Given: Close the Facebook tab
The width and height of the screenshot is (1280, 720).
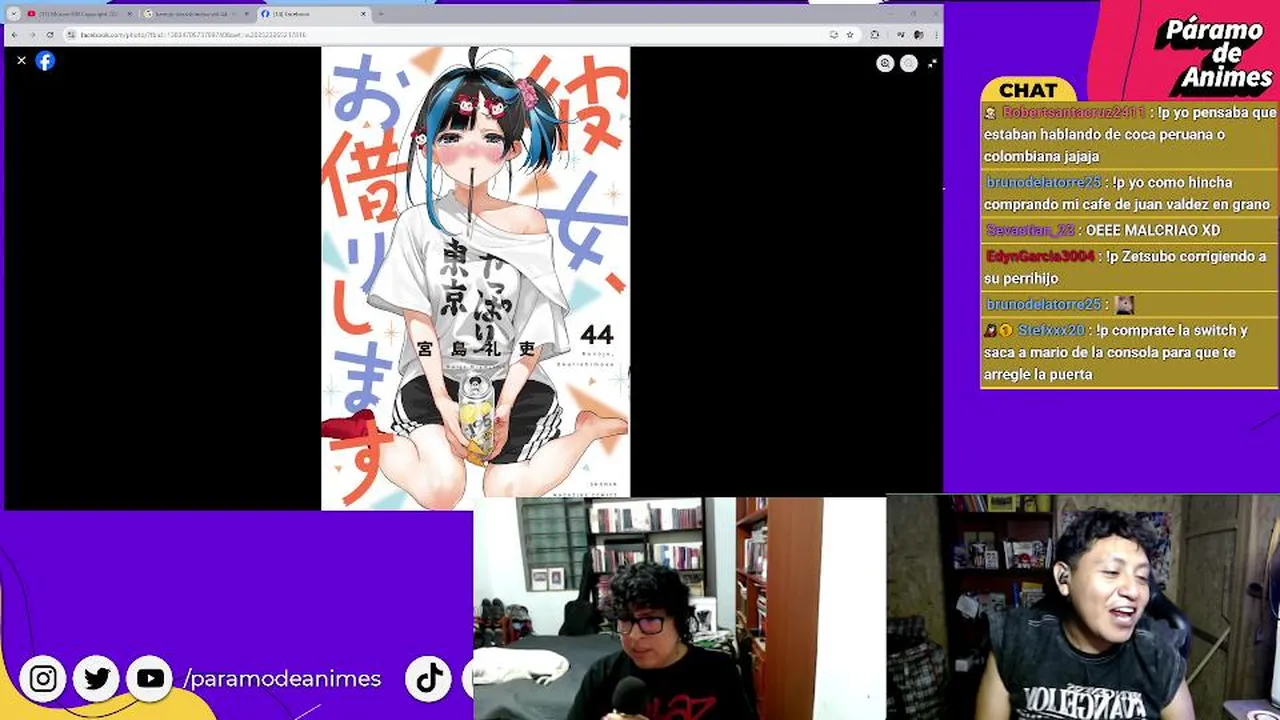Looking at the screenshot, I should (x=363, y=14).
